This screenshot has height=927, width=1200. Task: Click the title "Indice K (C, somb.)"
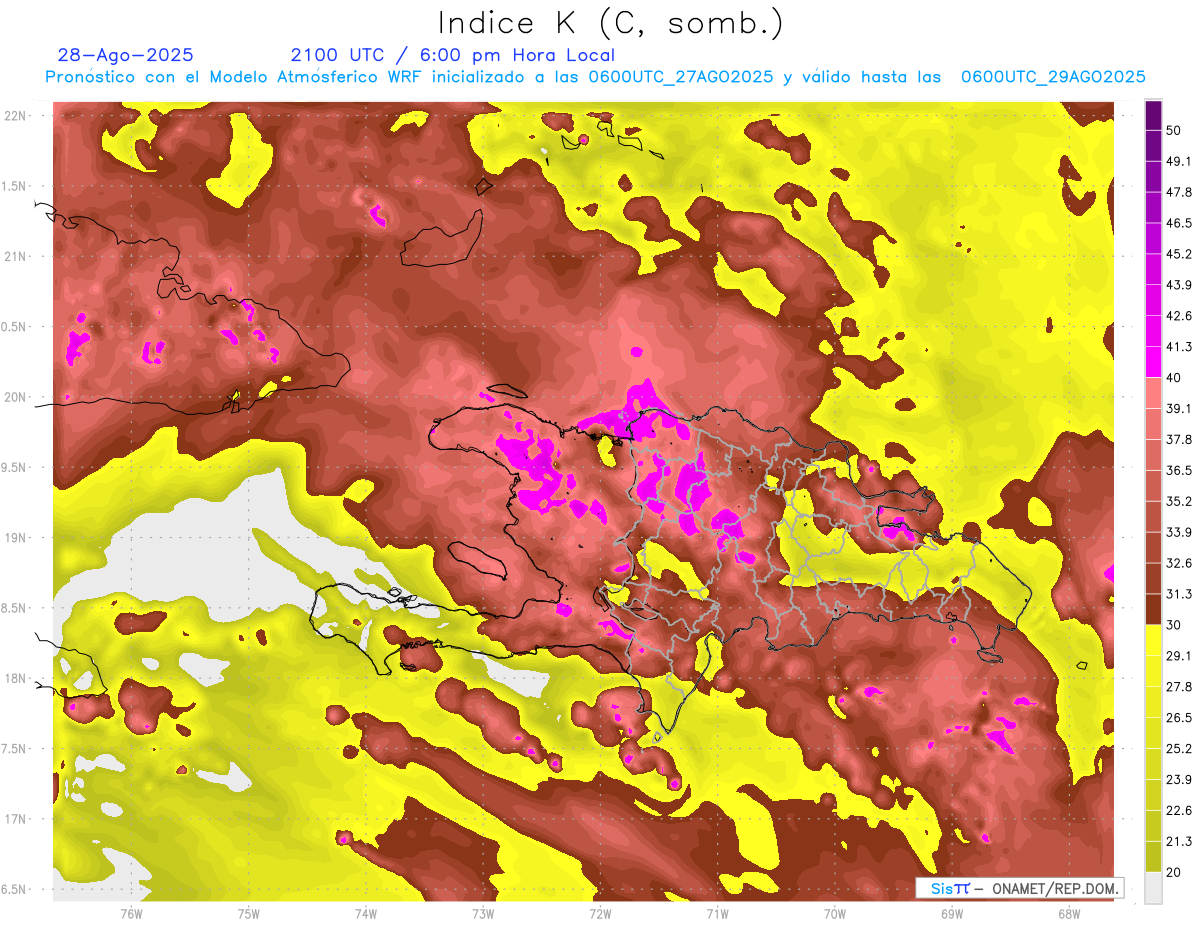tap(611, 24)
